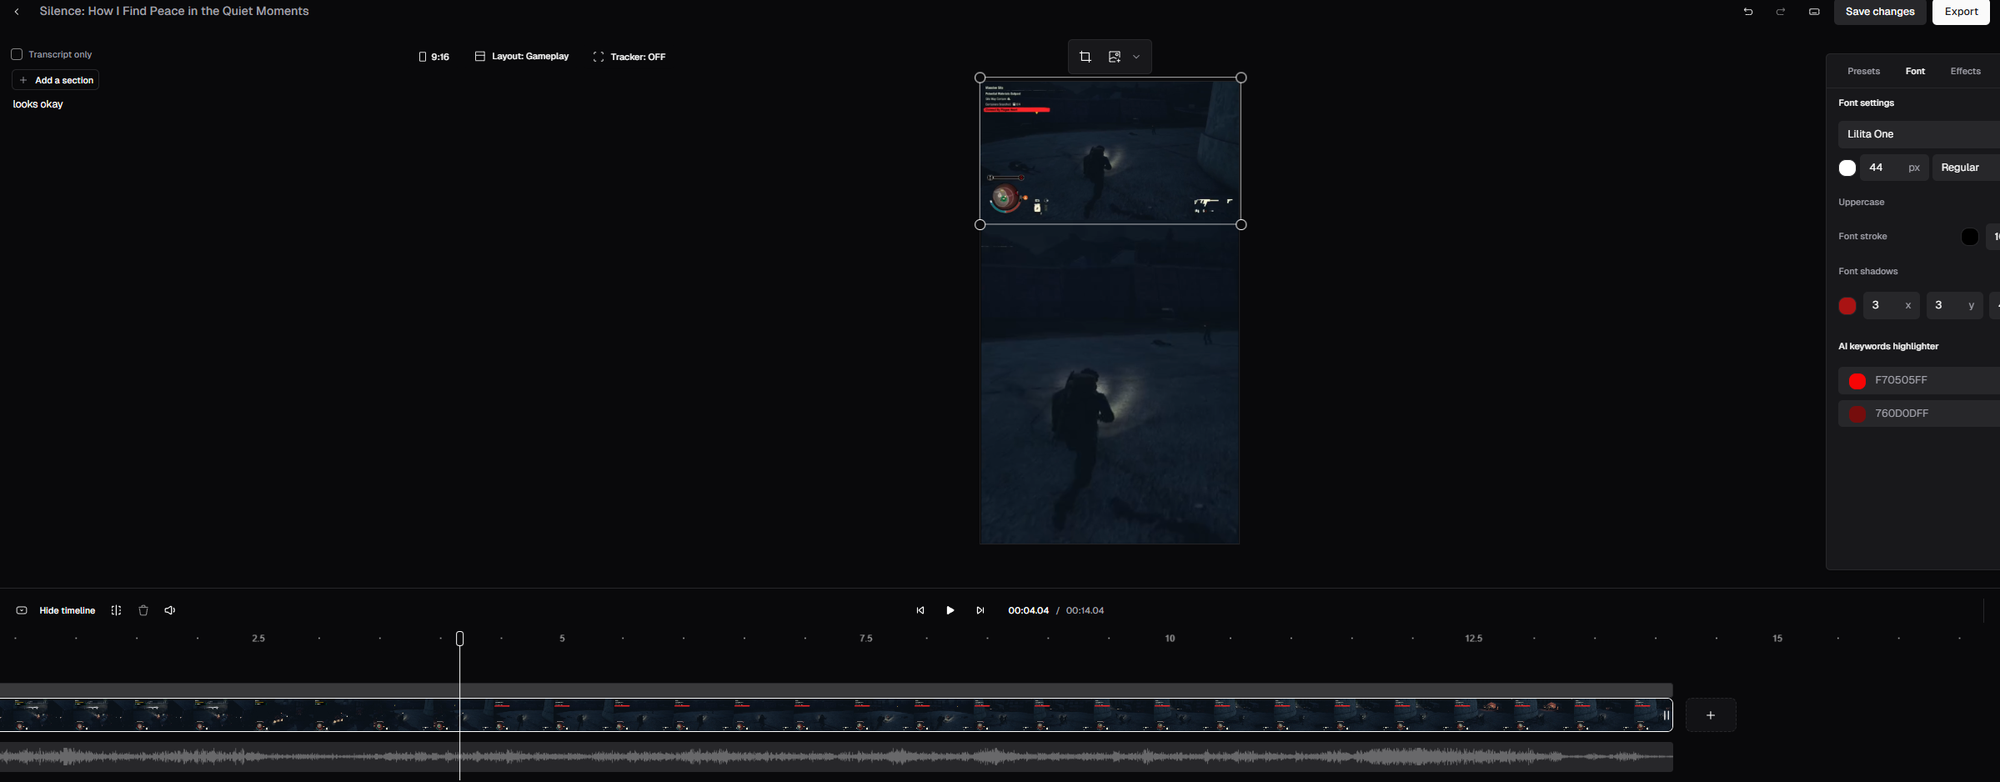The width and height of the screenshot is (2000, 782).
Task: Export the video
Action: tap(1961, 12)
